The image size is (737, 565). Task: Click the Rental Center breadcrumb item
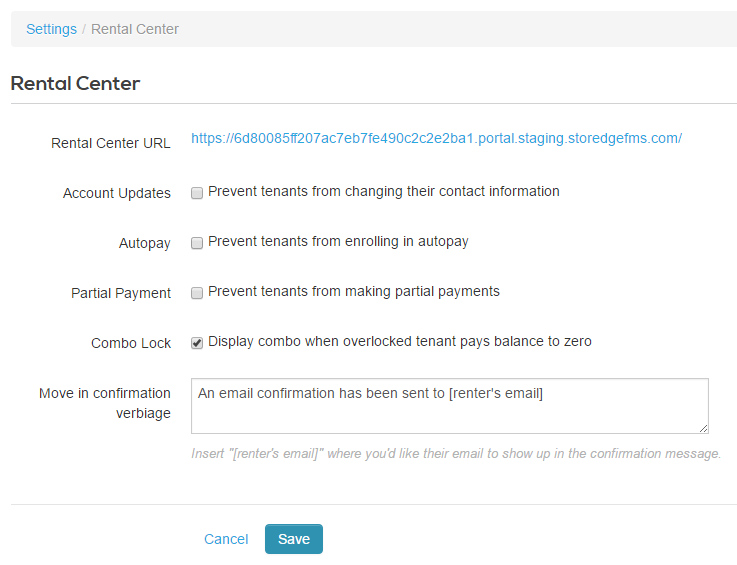pyautogui.click(x=135, y=29)
